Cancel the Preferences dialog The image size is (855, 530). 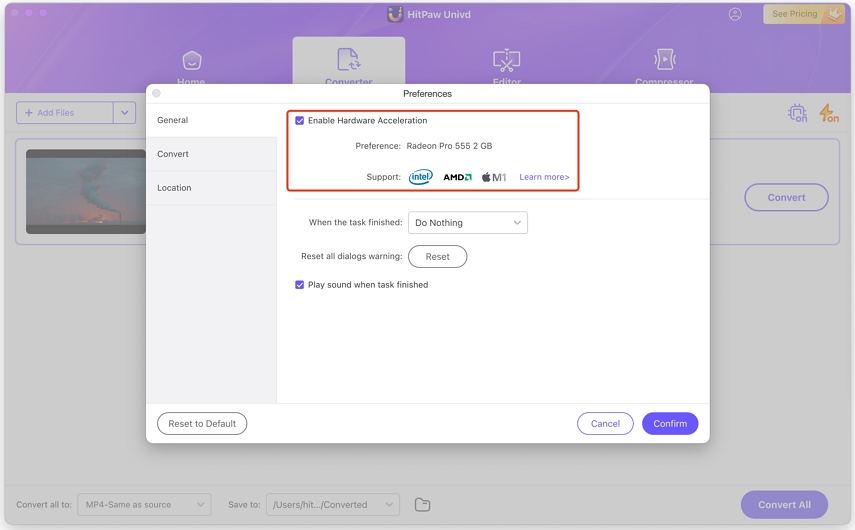pyautogui.click(x=605, y=424)
